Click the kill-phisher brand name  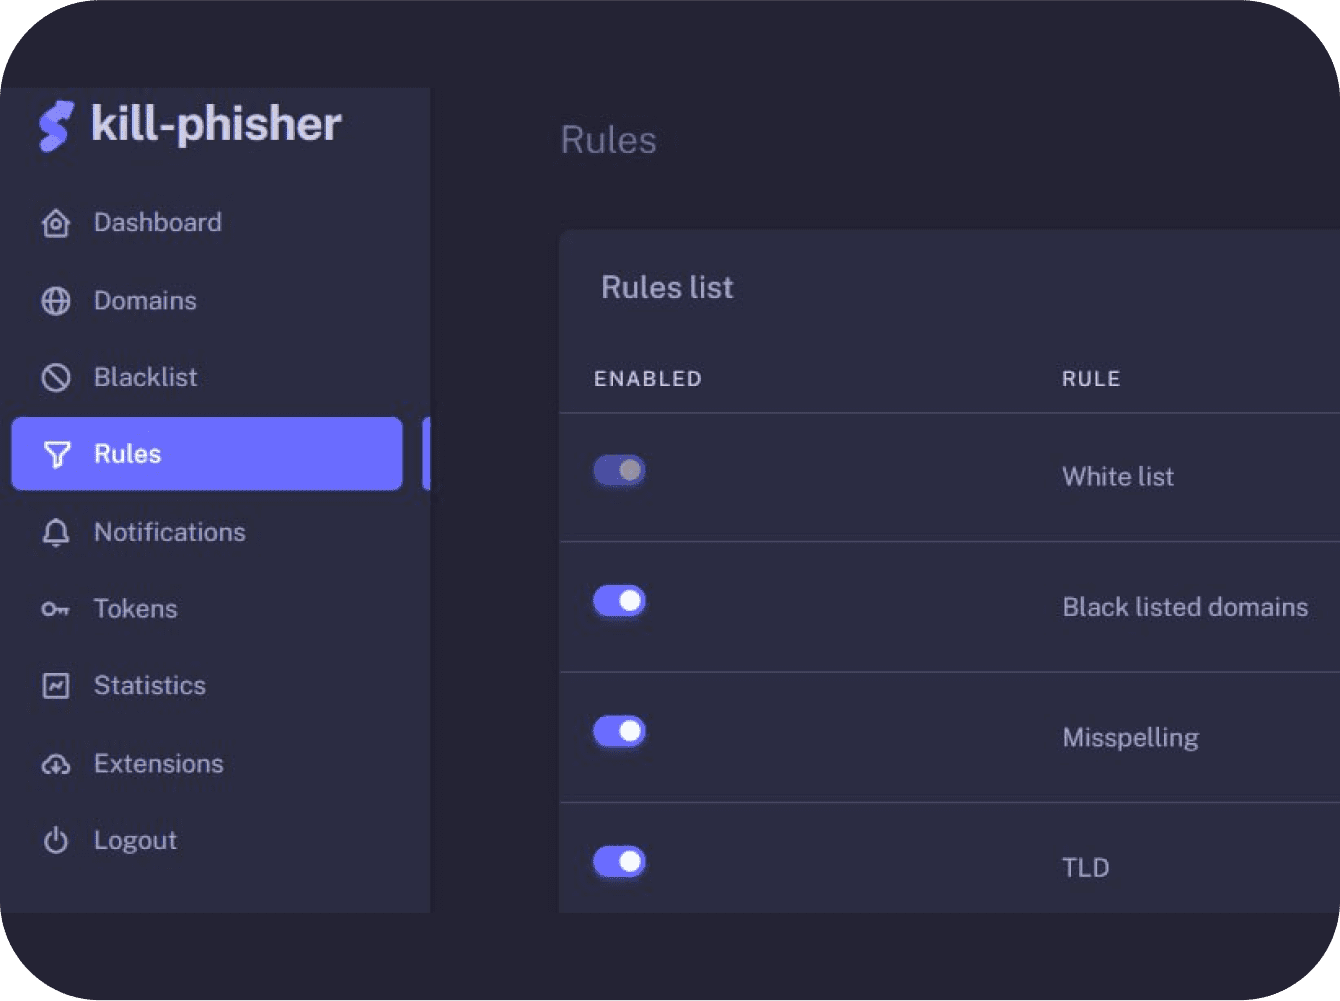pyautogui.click(x=216, y=124)
